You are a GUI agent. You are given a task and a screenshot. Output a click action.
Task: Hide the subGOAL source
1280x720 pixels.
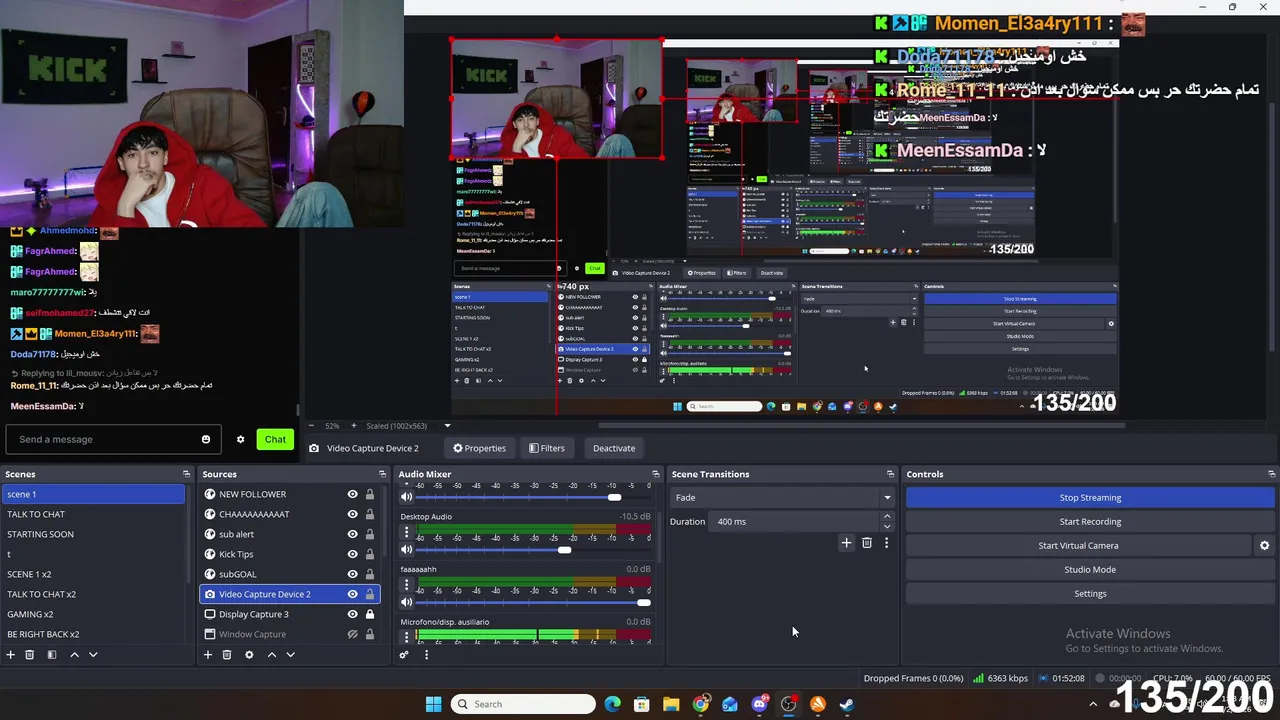point(352,574)
